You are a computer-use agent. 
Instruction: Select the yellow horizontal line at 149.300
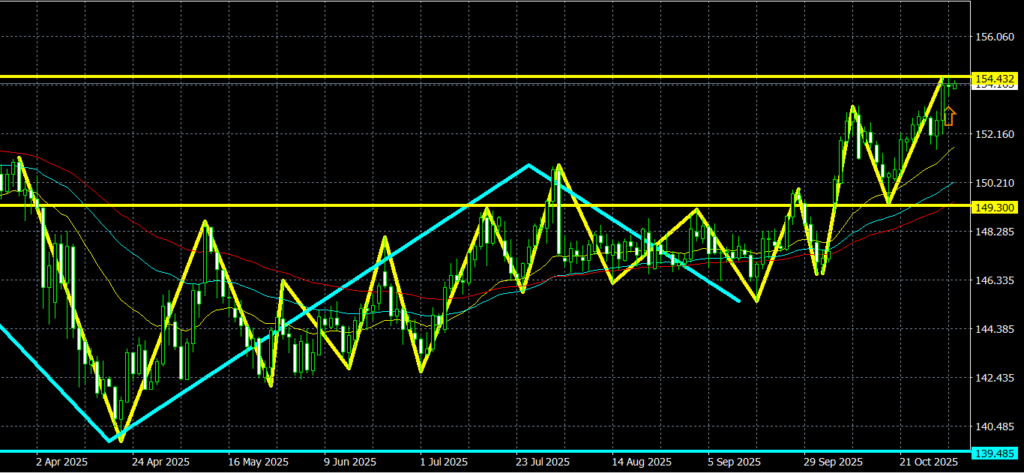(x=300, y=205)
